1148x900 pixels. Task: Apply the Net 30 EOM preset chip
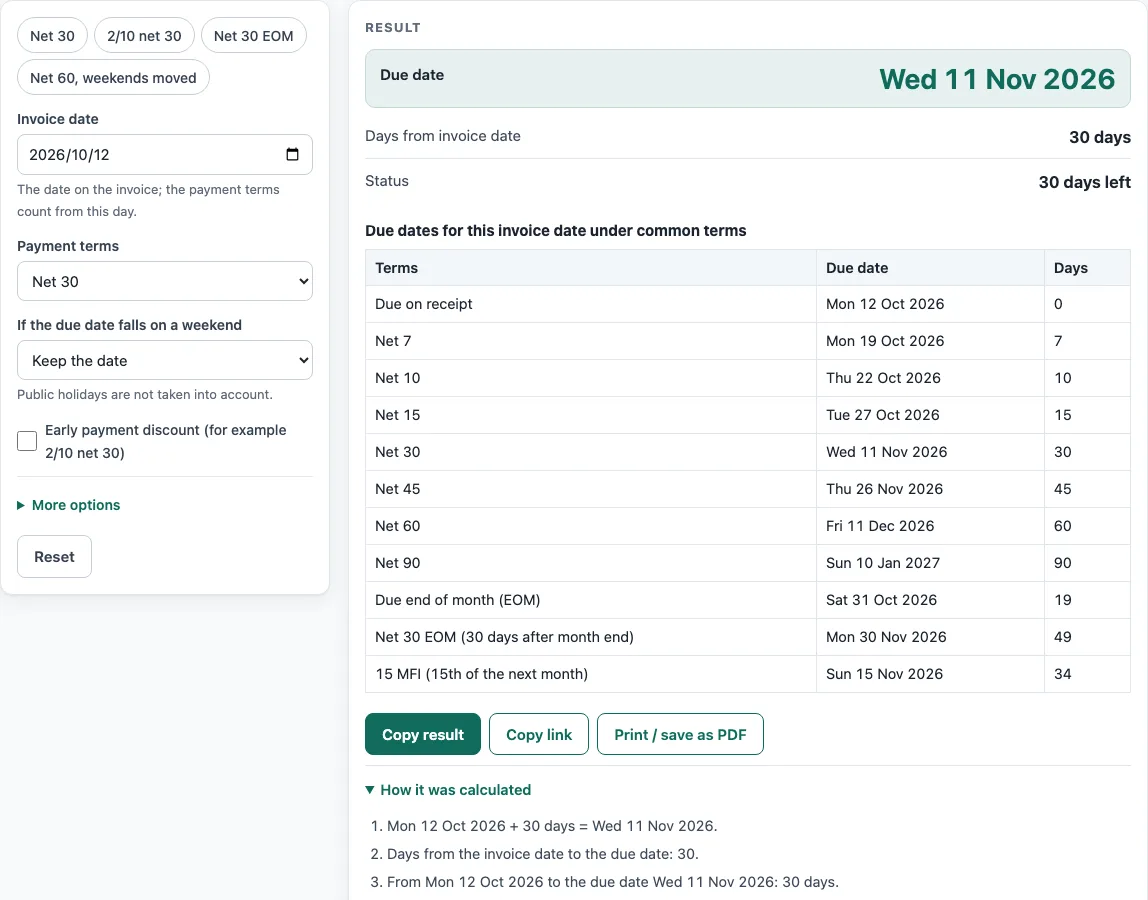point(253,36)
